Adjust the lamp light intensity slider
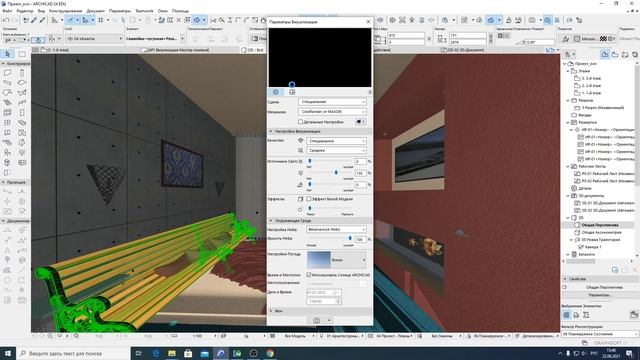 coord(336,173)
